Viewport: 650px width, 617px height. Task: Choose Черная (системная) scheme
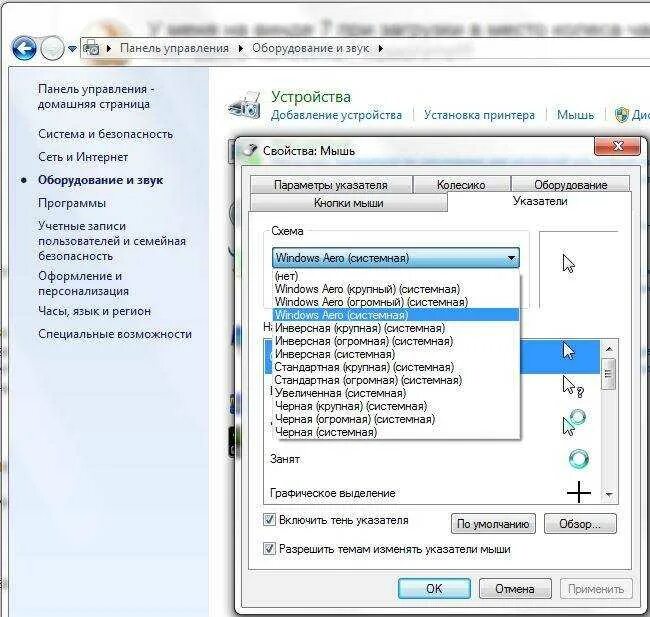point(396,432)
